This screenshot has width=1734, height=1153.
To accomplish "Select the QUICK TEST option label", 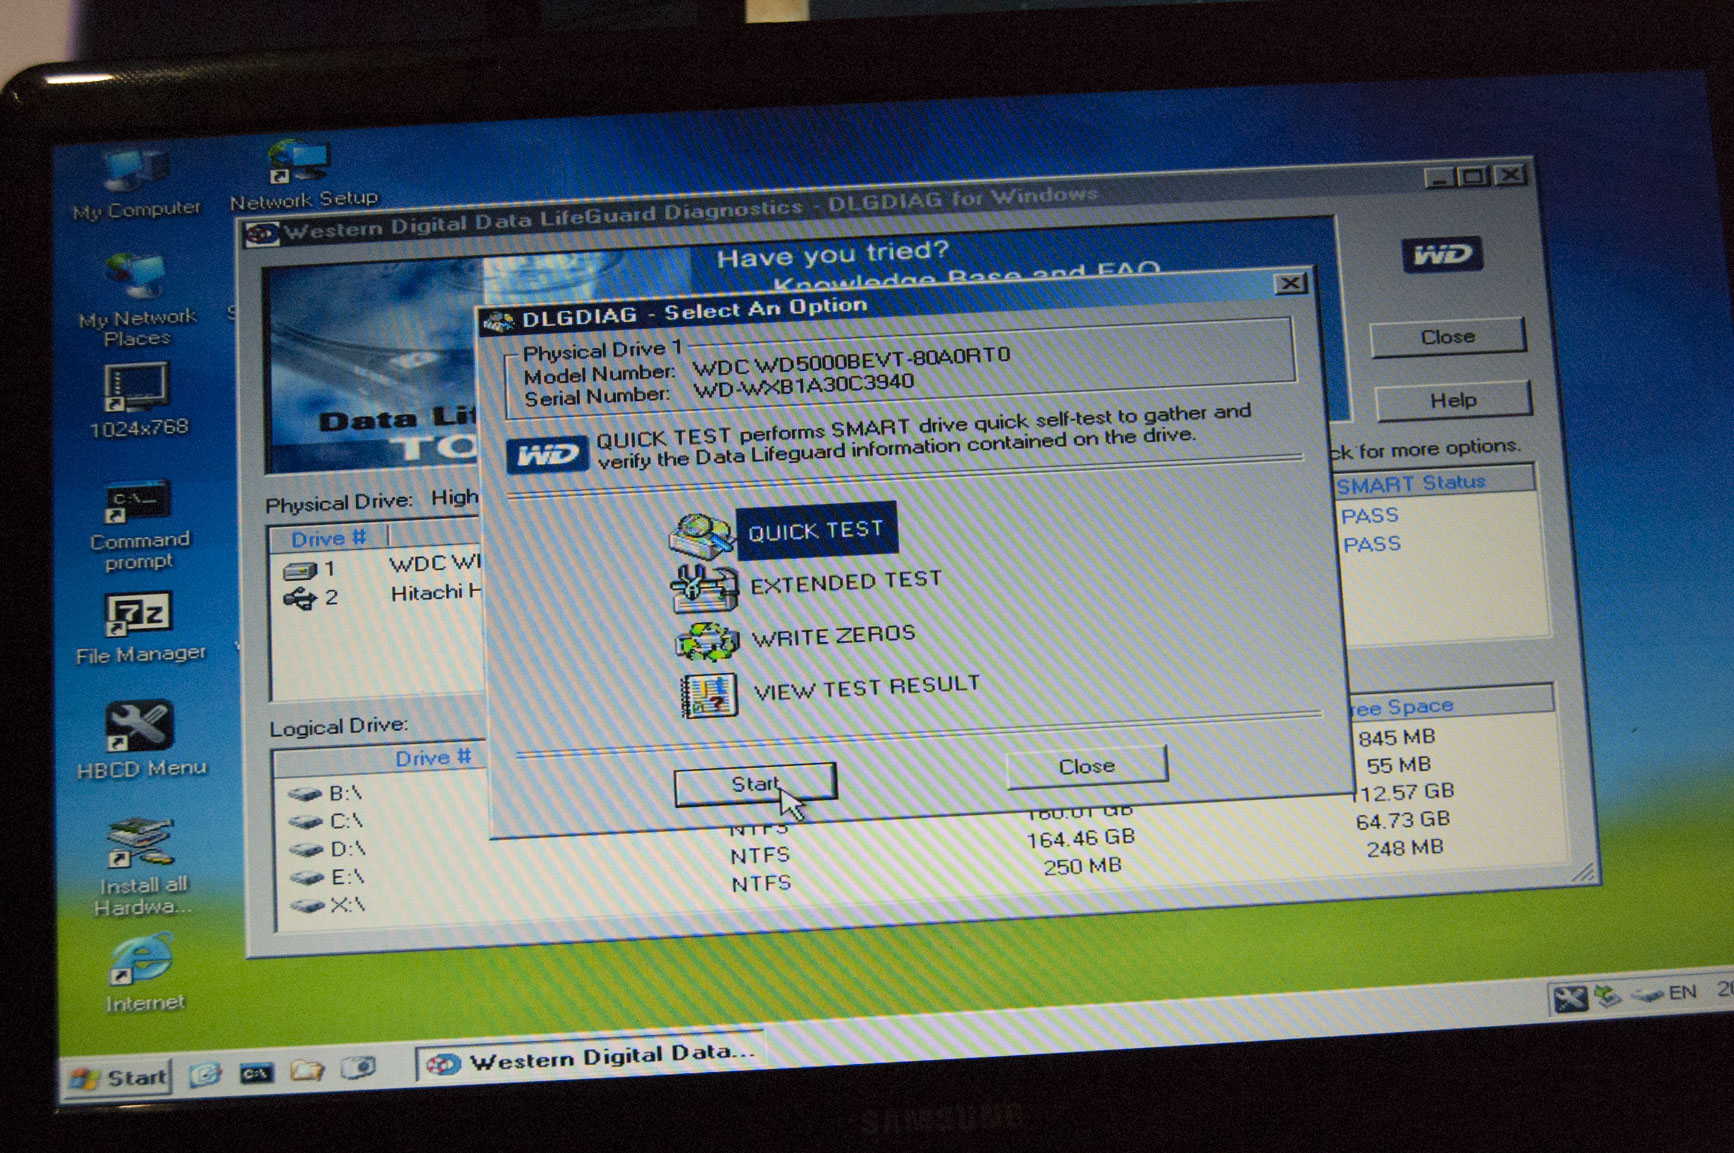I will (815, 530).
